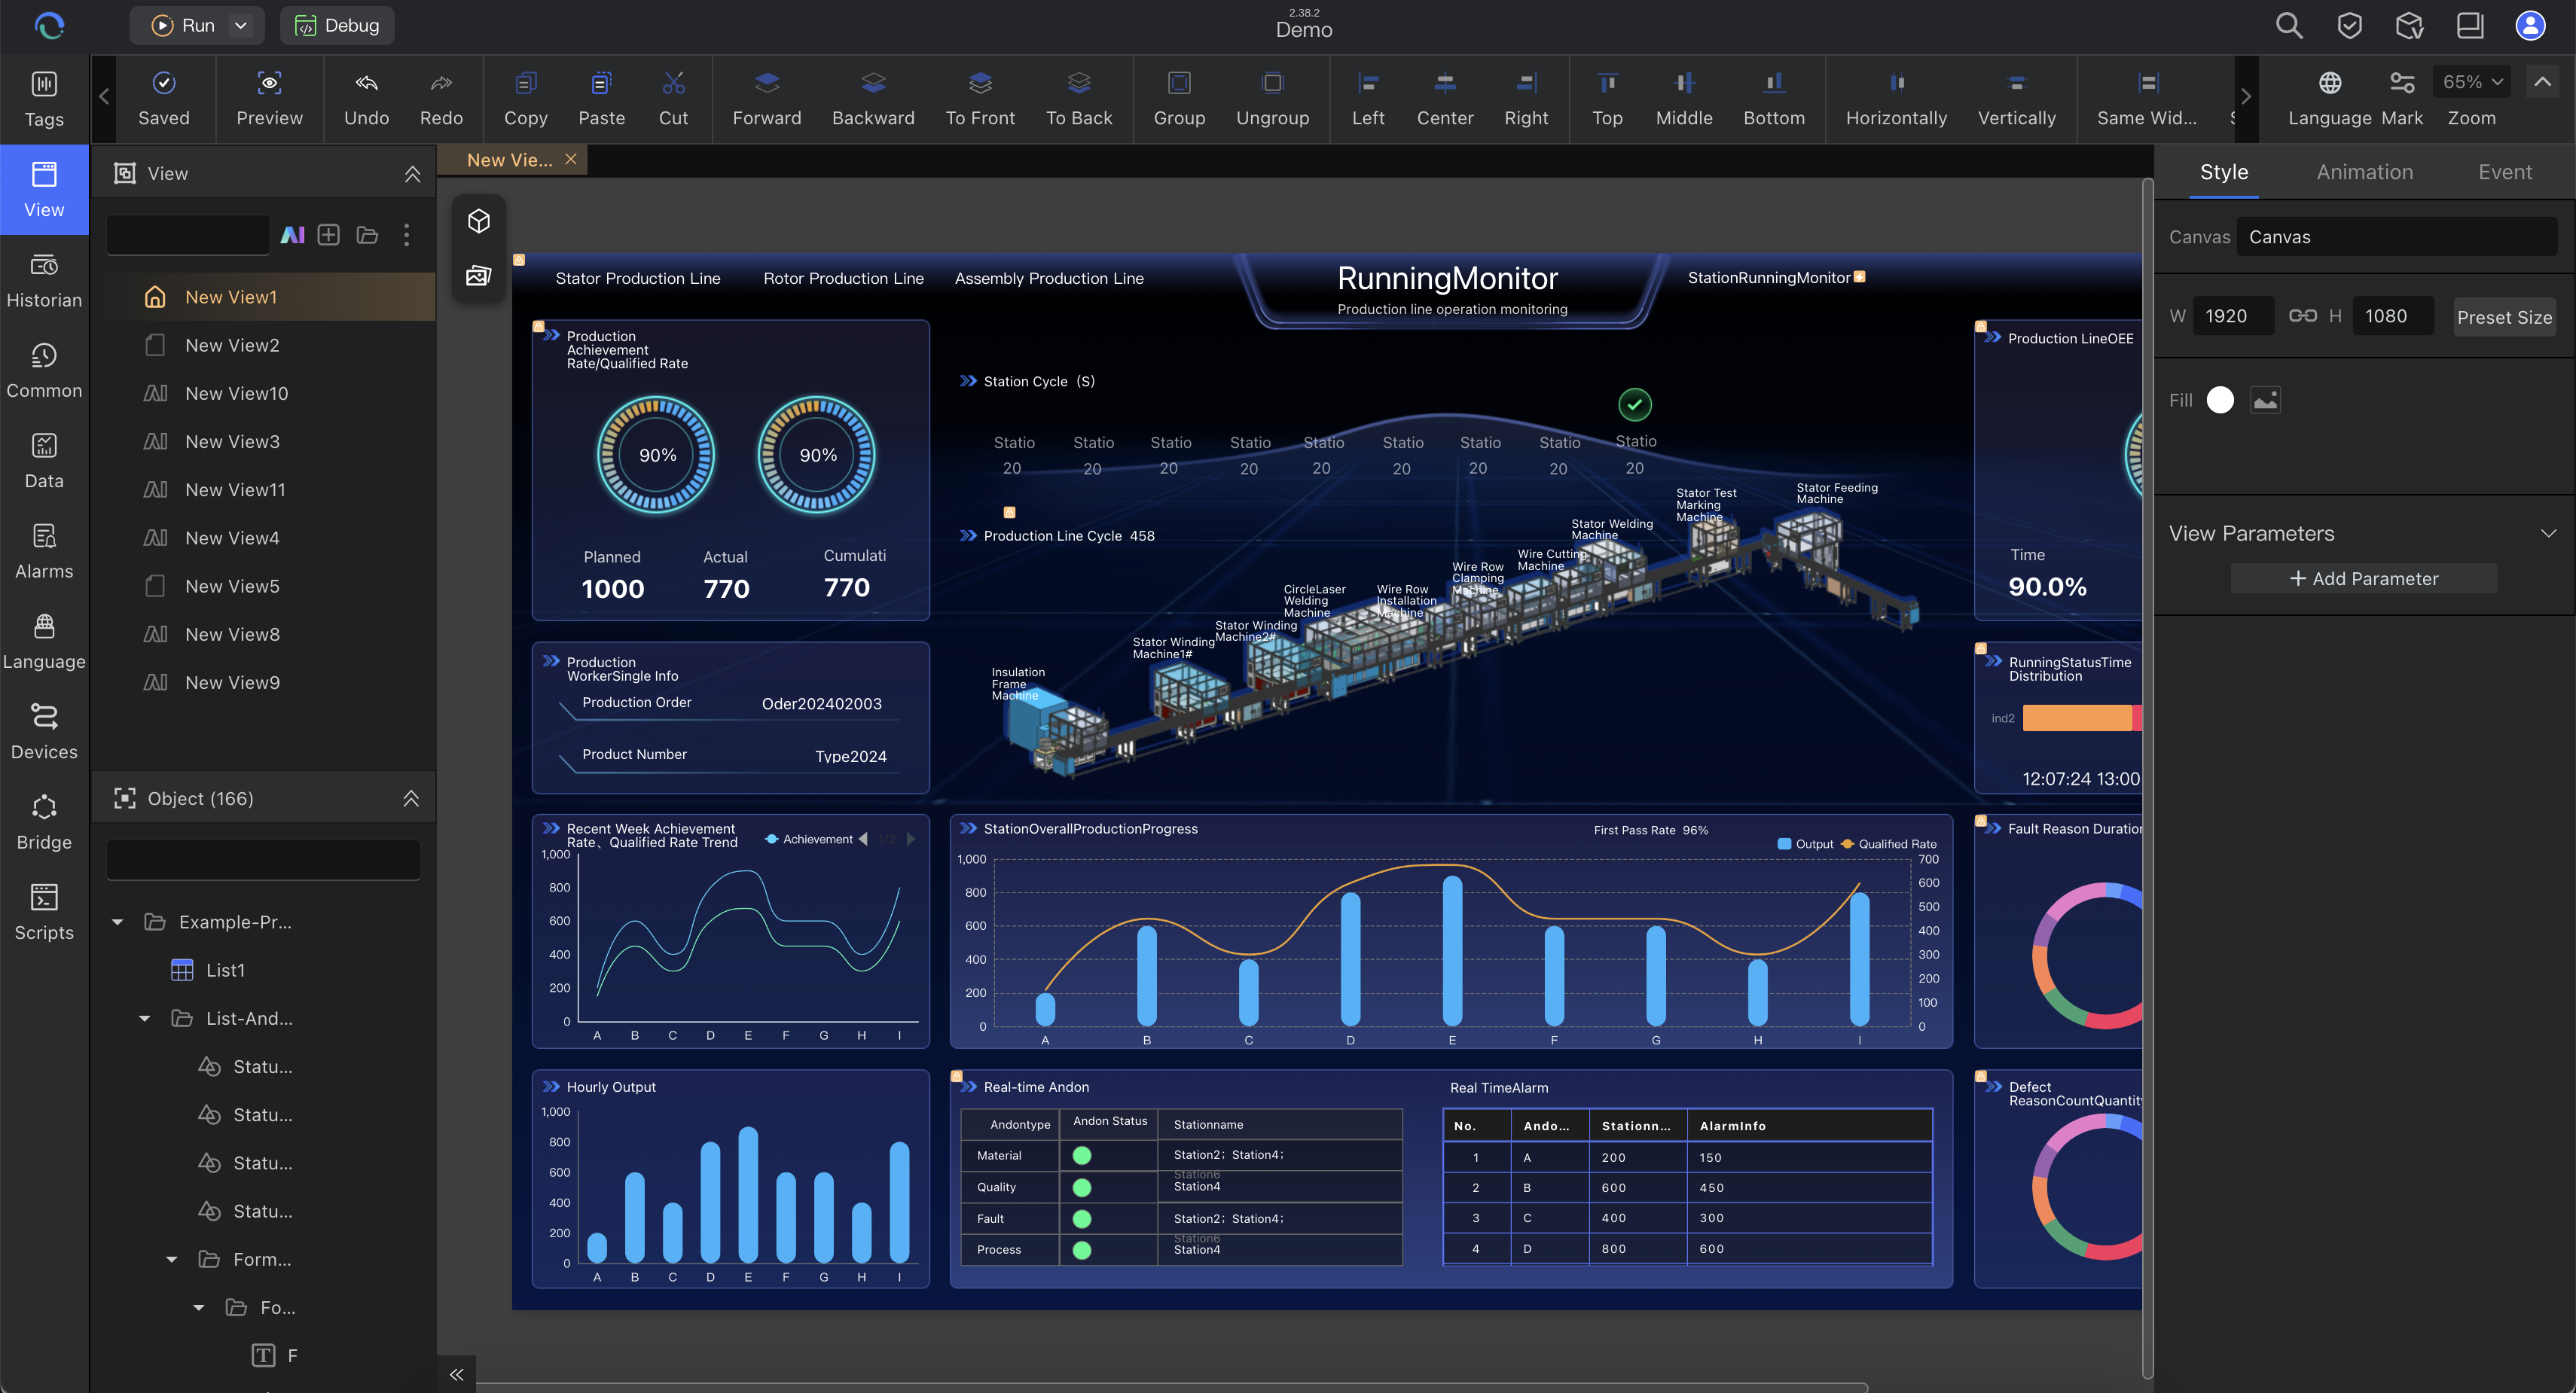Create a new view with the plus icon
This screenshot has width=2576, height=1393.
pyautogui.click(x=328, y=235)
